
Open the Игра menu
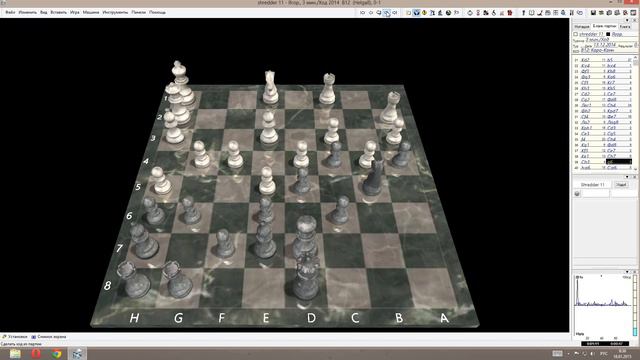pos(75,12)
